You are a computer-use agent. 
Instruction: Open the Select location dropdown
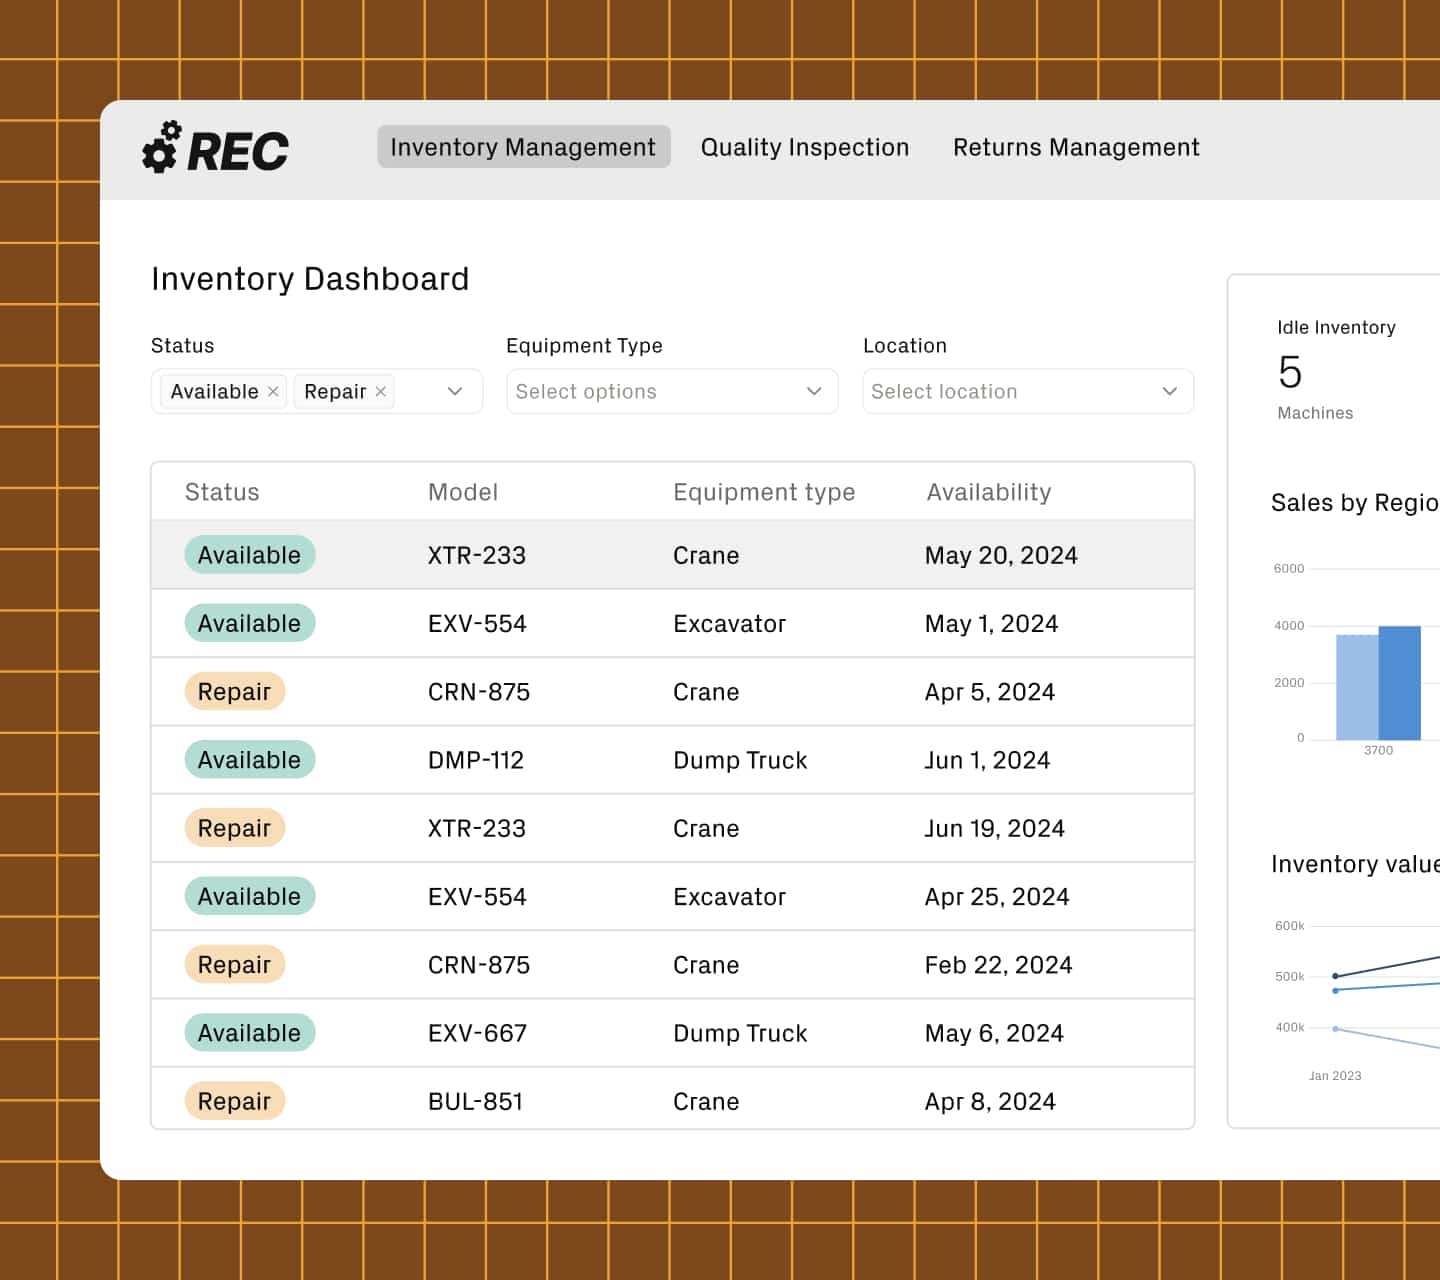1027,391
